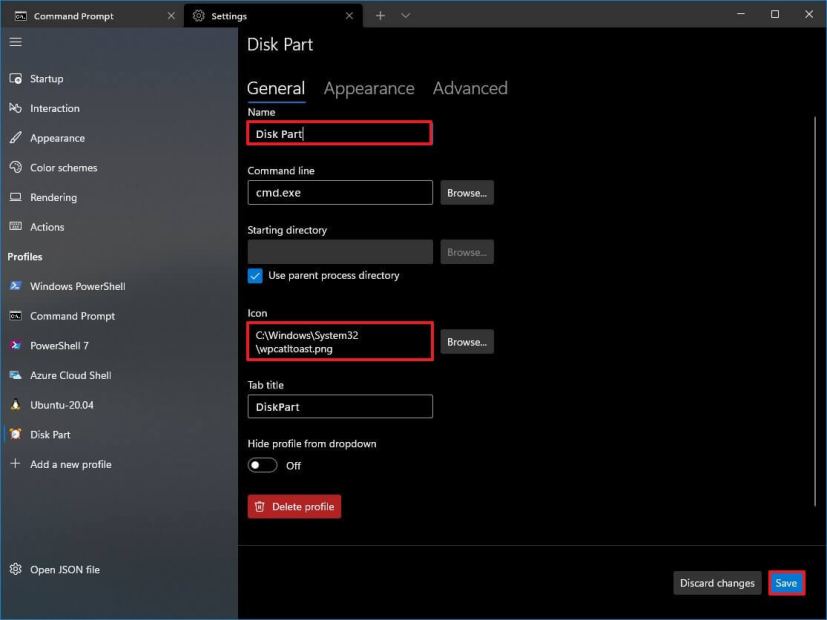The width and height of the screenshot is (827, 620).
Task: Select the Azure Cloud Shell profile icon
Action: pyautogui.click(x=15, y=375)
